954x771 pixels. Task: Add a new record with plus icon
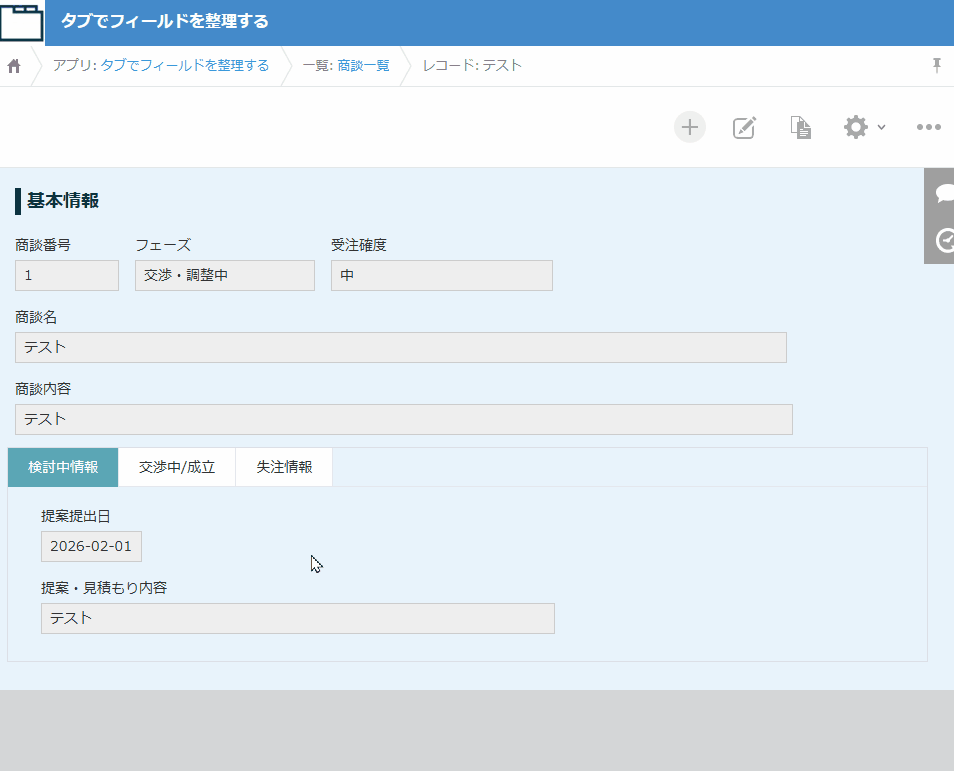[x=689, y=127]
